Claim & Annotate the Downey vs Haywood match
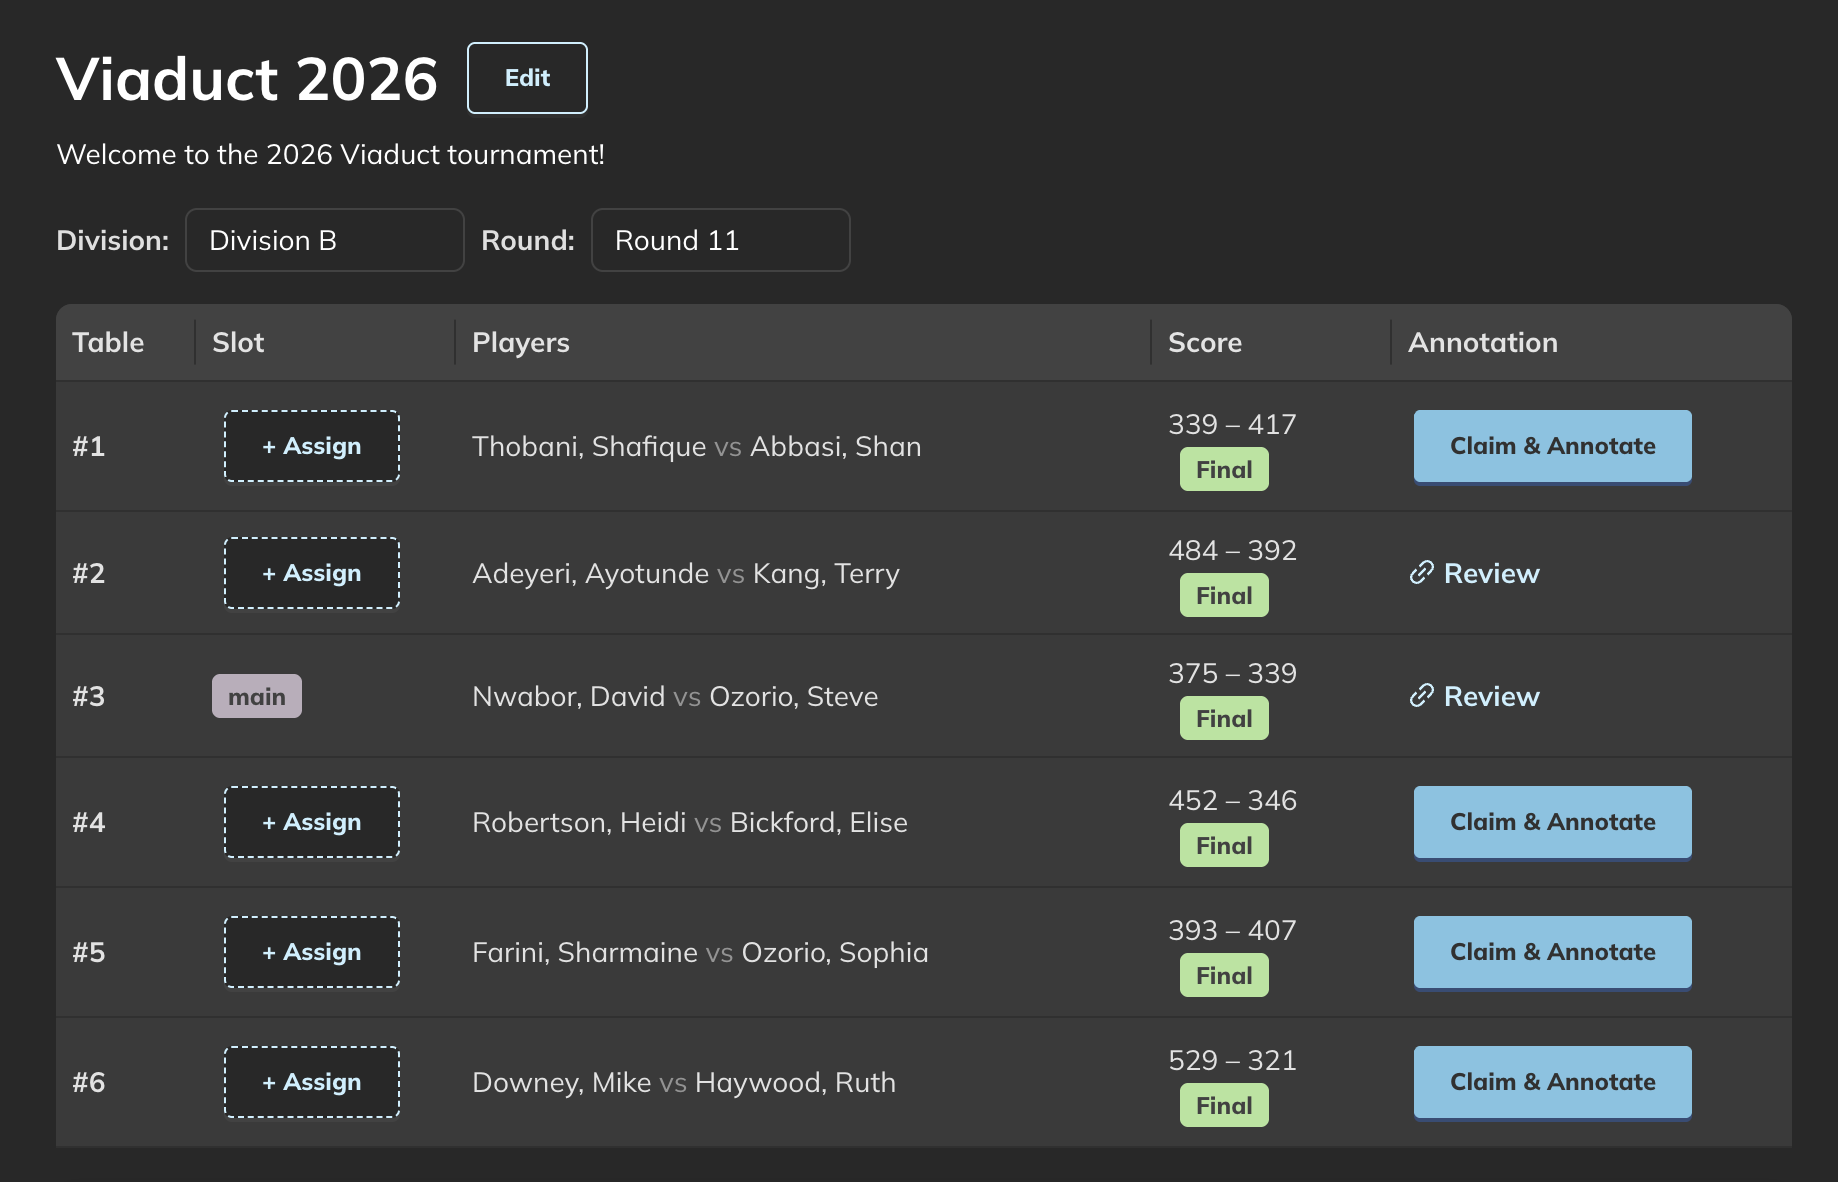The height and width of the screenshot is (1182, 1838). 1551,1082
